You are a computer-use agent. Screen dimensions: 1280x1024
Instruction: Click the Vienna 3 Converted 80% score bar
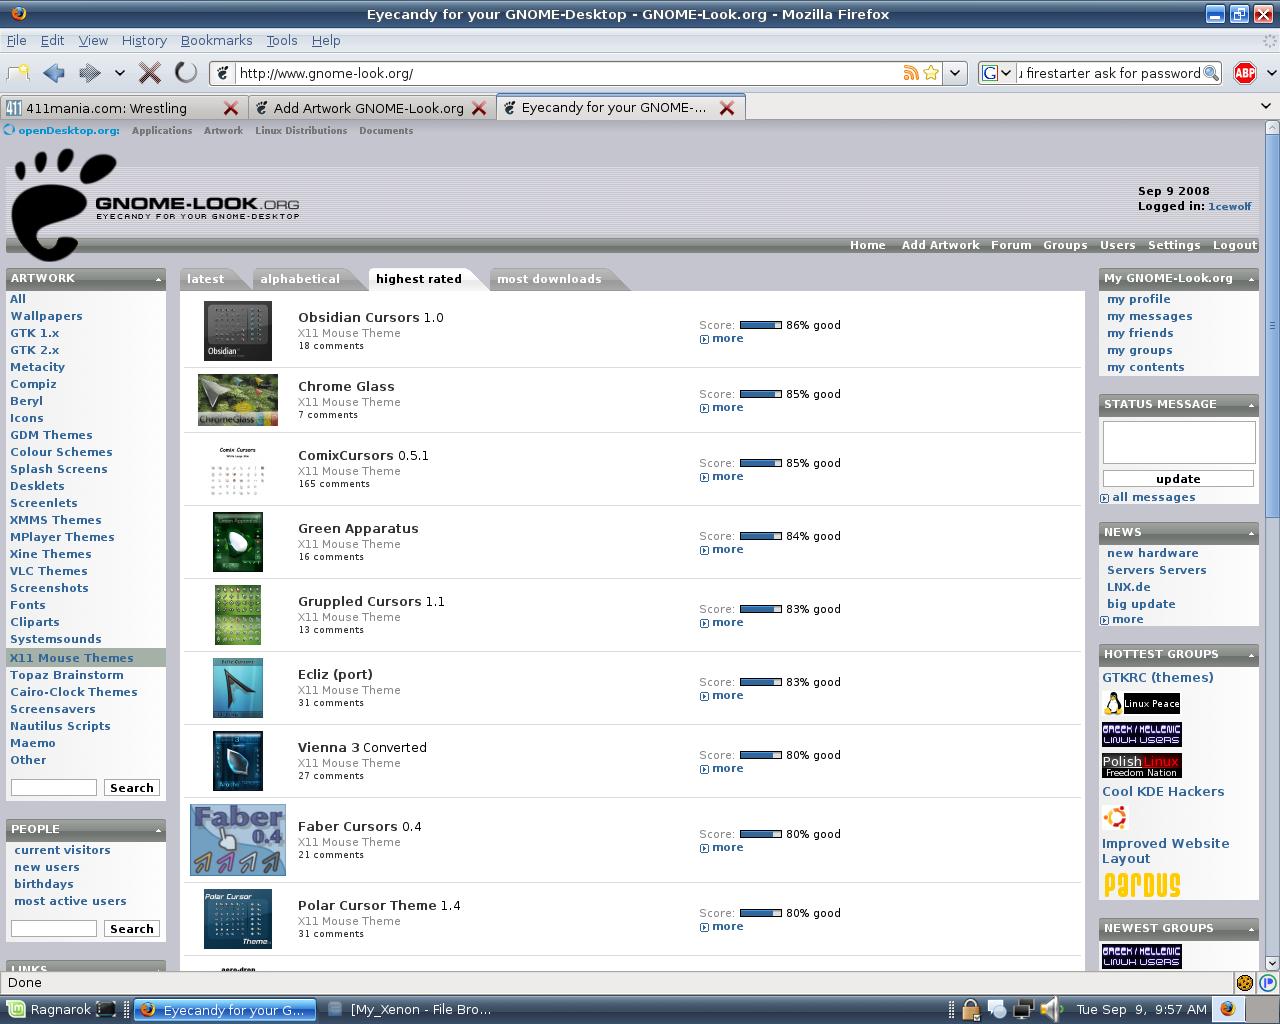(760, 755)
